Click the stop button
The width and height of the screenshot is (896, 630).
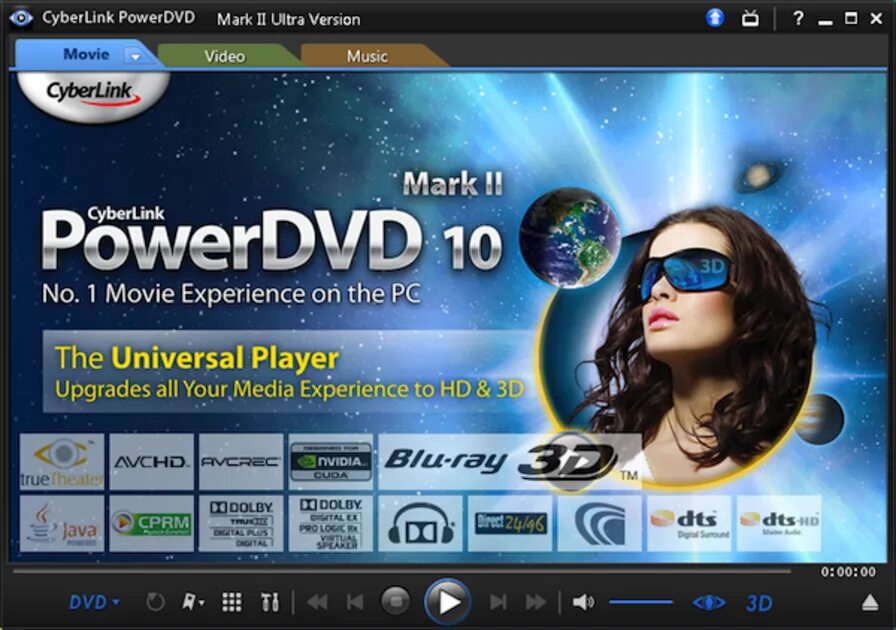(x=395, y=601)
